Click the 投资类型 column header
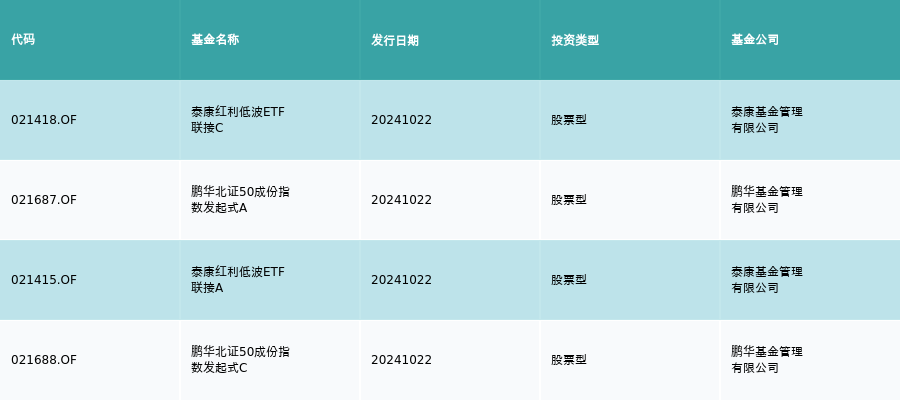The image size is (900, 400). pyautogui.click(x=575, y=40)
